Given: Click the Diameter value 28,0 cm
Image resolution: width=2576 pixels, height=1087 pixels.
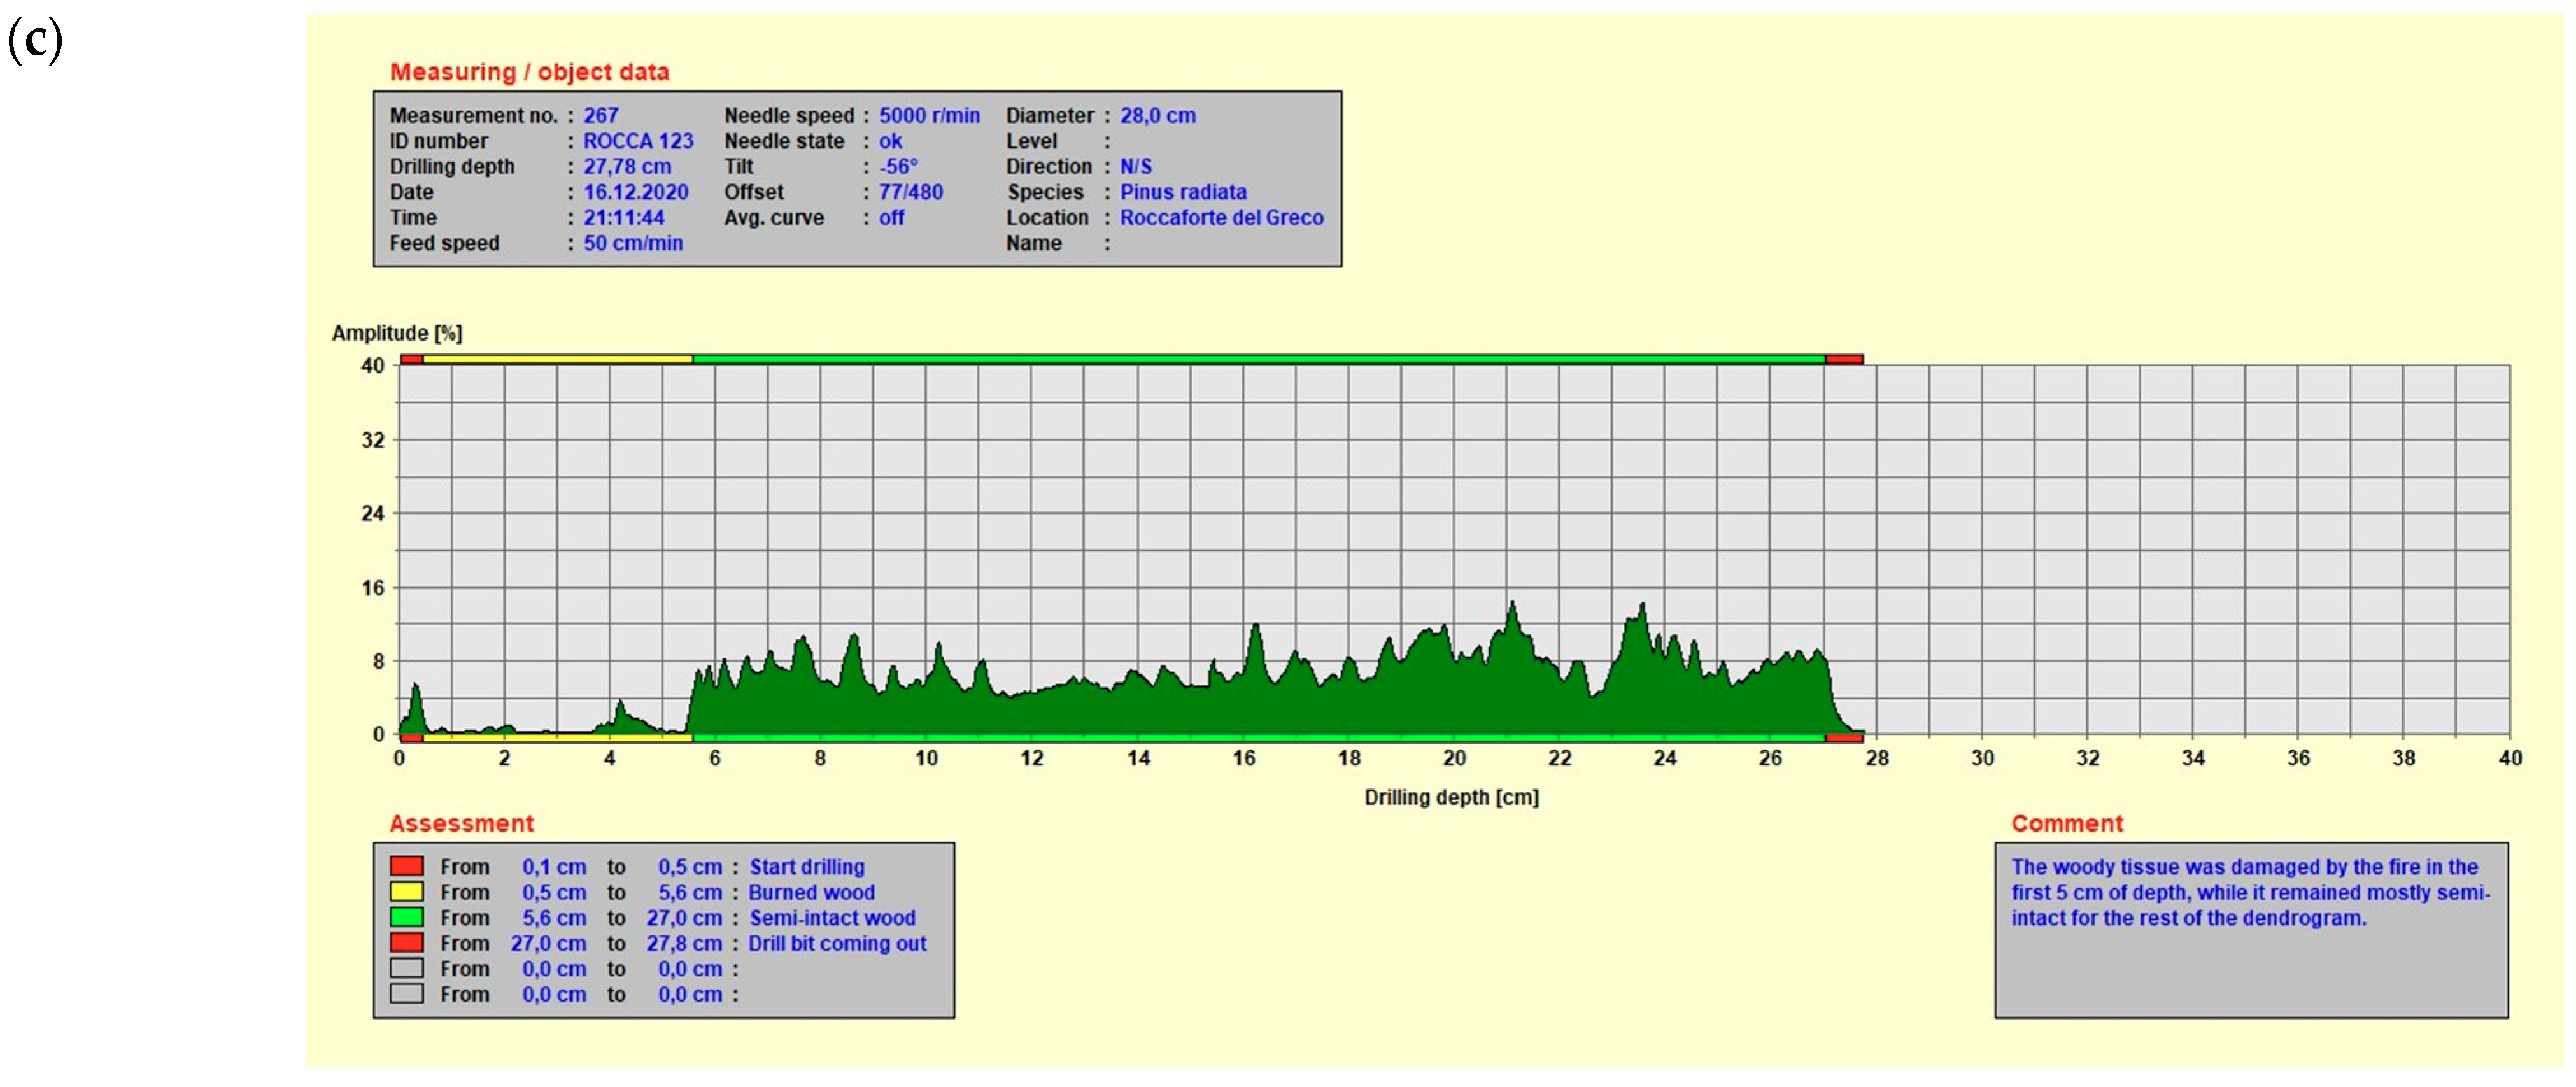Looking at the screenshot, I should coord(1157,115).
